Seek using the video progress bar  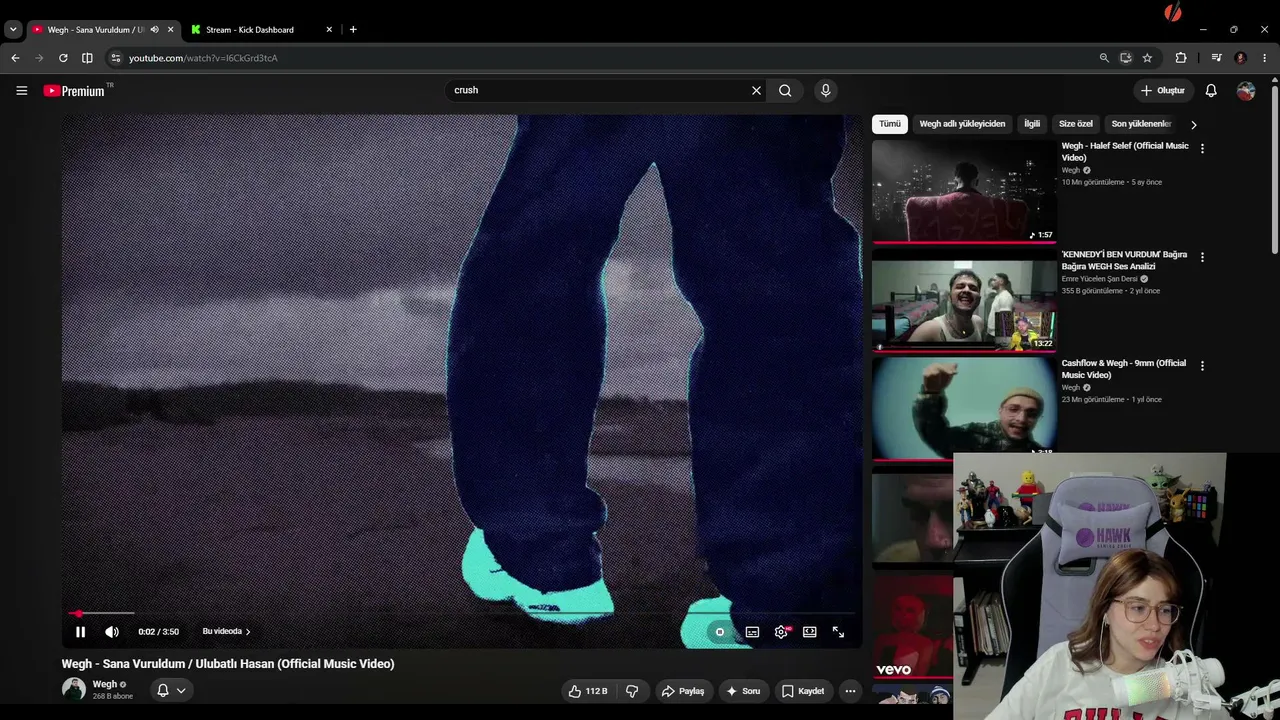[x=462, y=613]
